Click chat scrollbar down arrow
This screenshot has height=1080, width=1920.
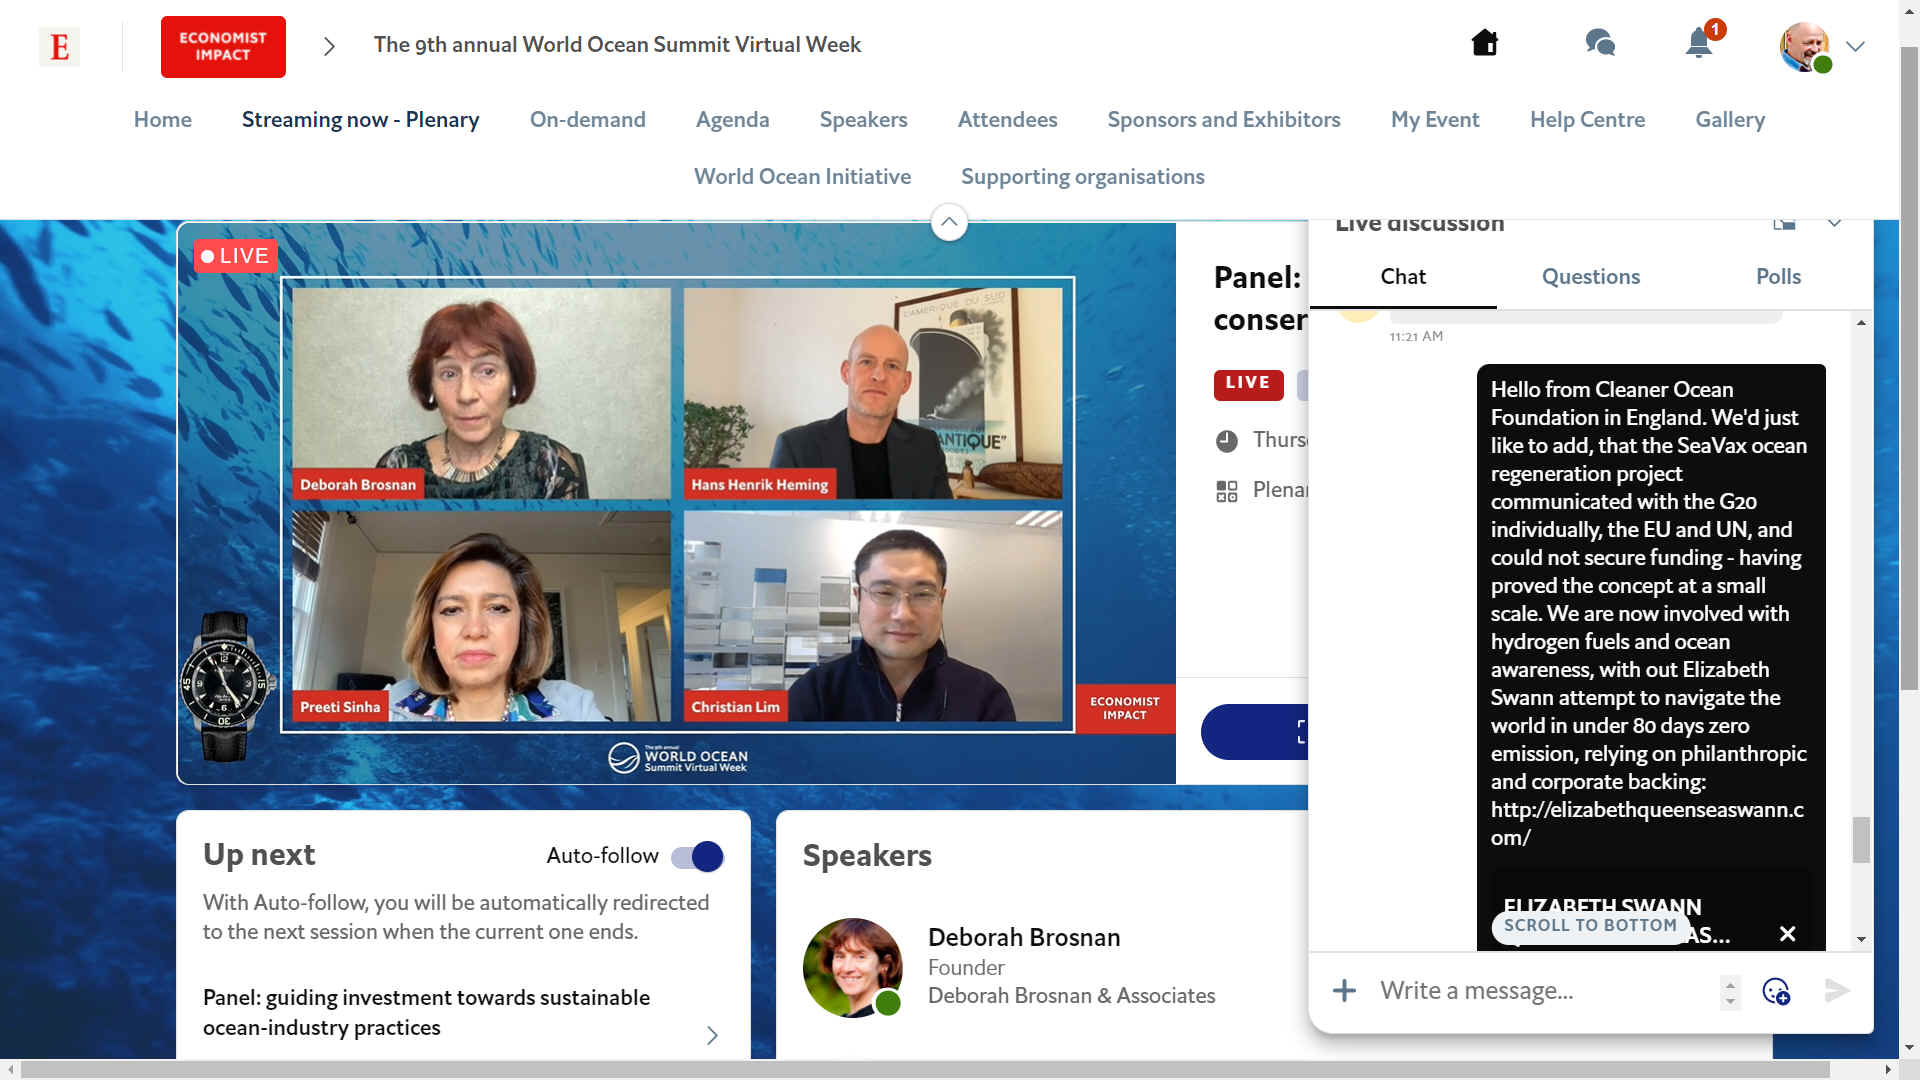point(1861,939)
